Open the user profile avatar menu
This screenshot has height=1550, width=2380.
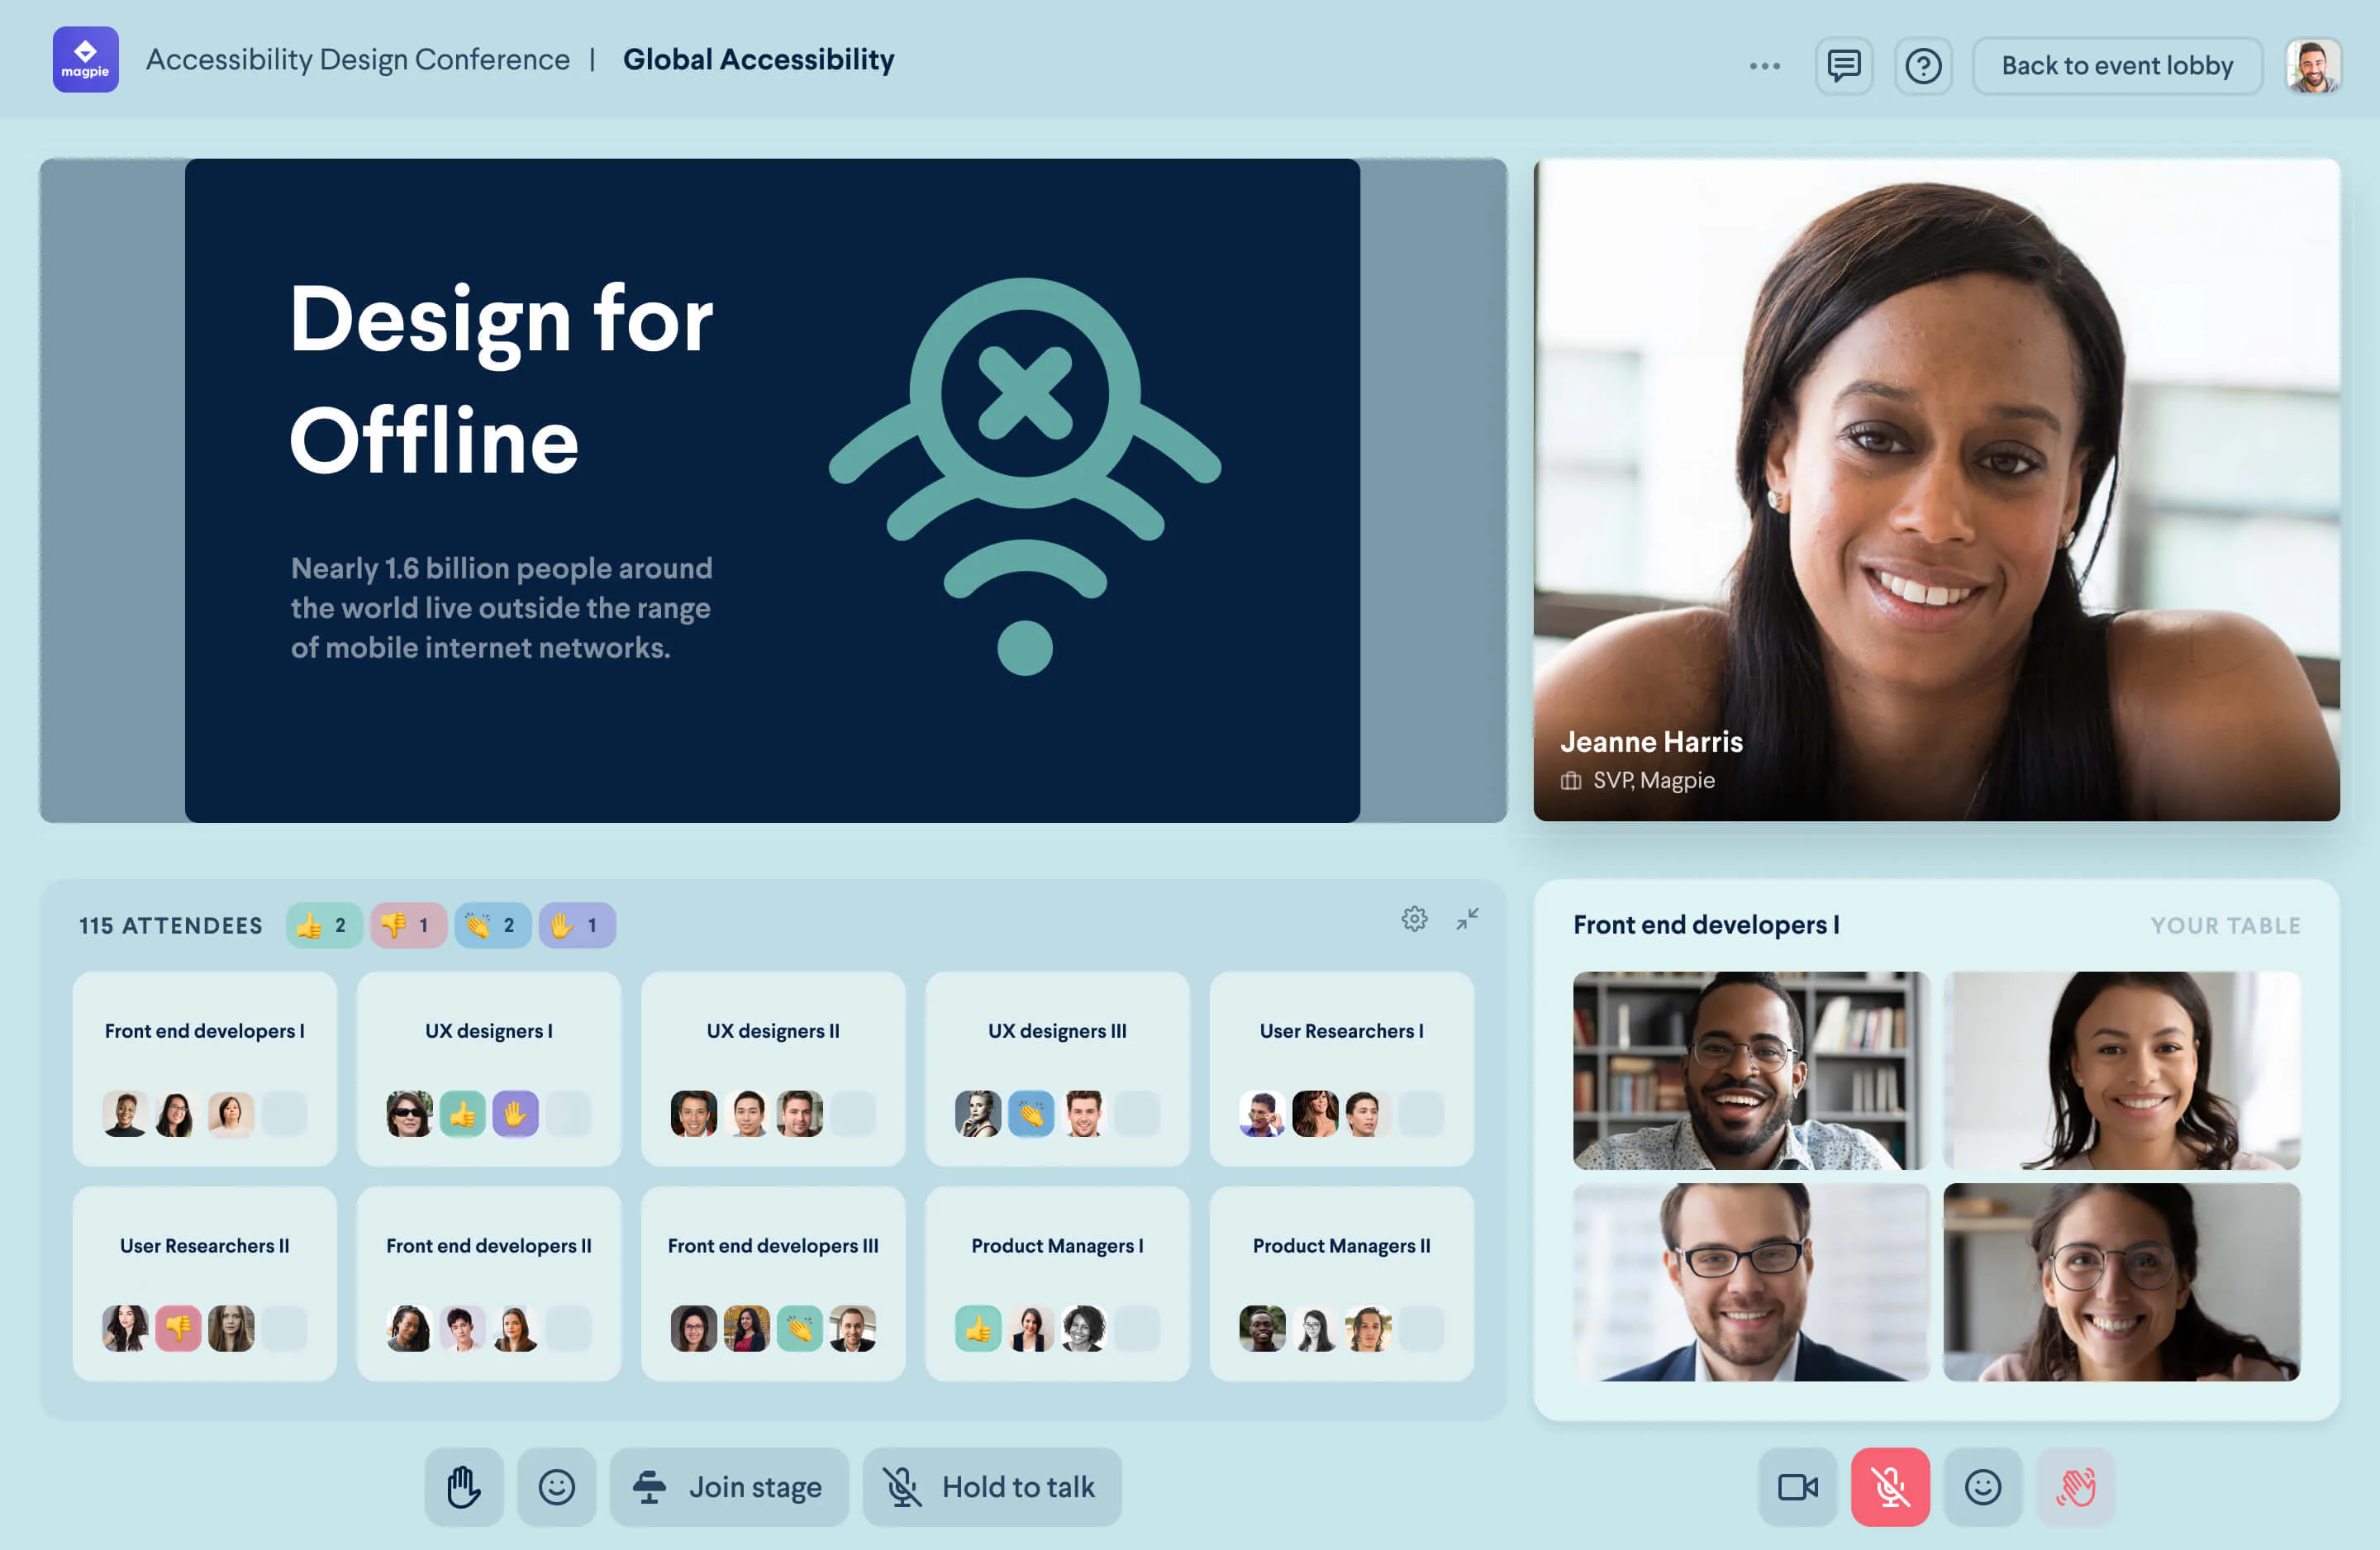coord(2313,66)
